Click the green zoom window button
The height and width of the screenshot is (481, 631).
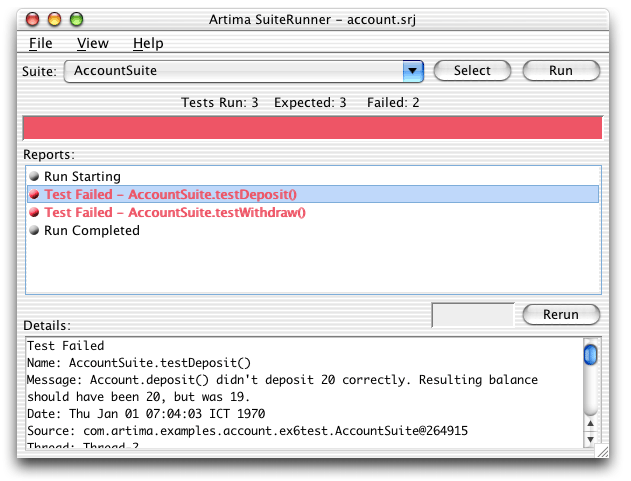[x=76, y=19]
